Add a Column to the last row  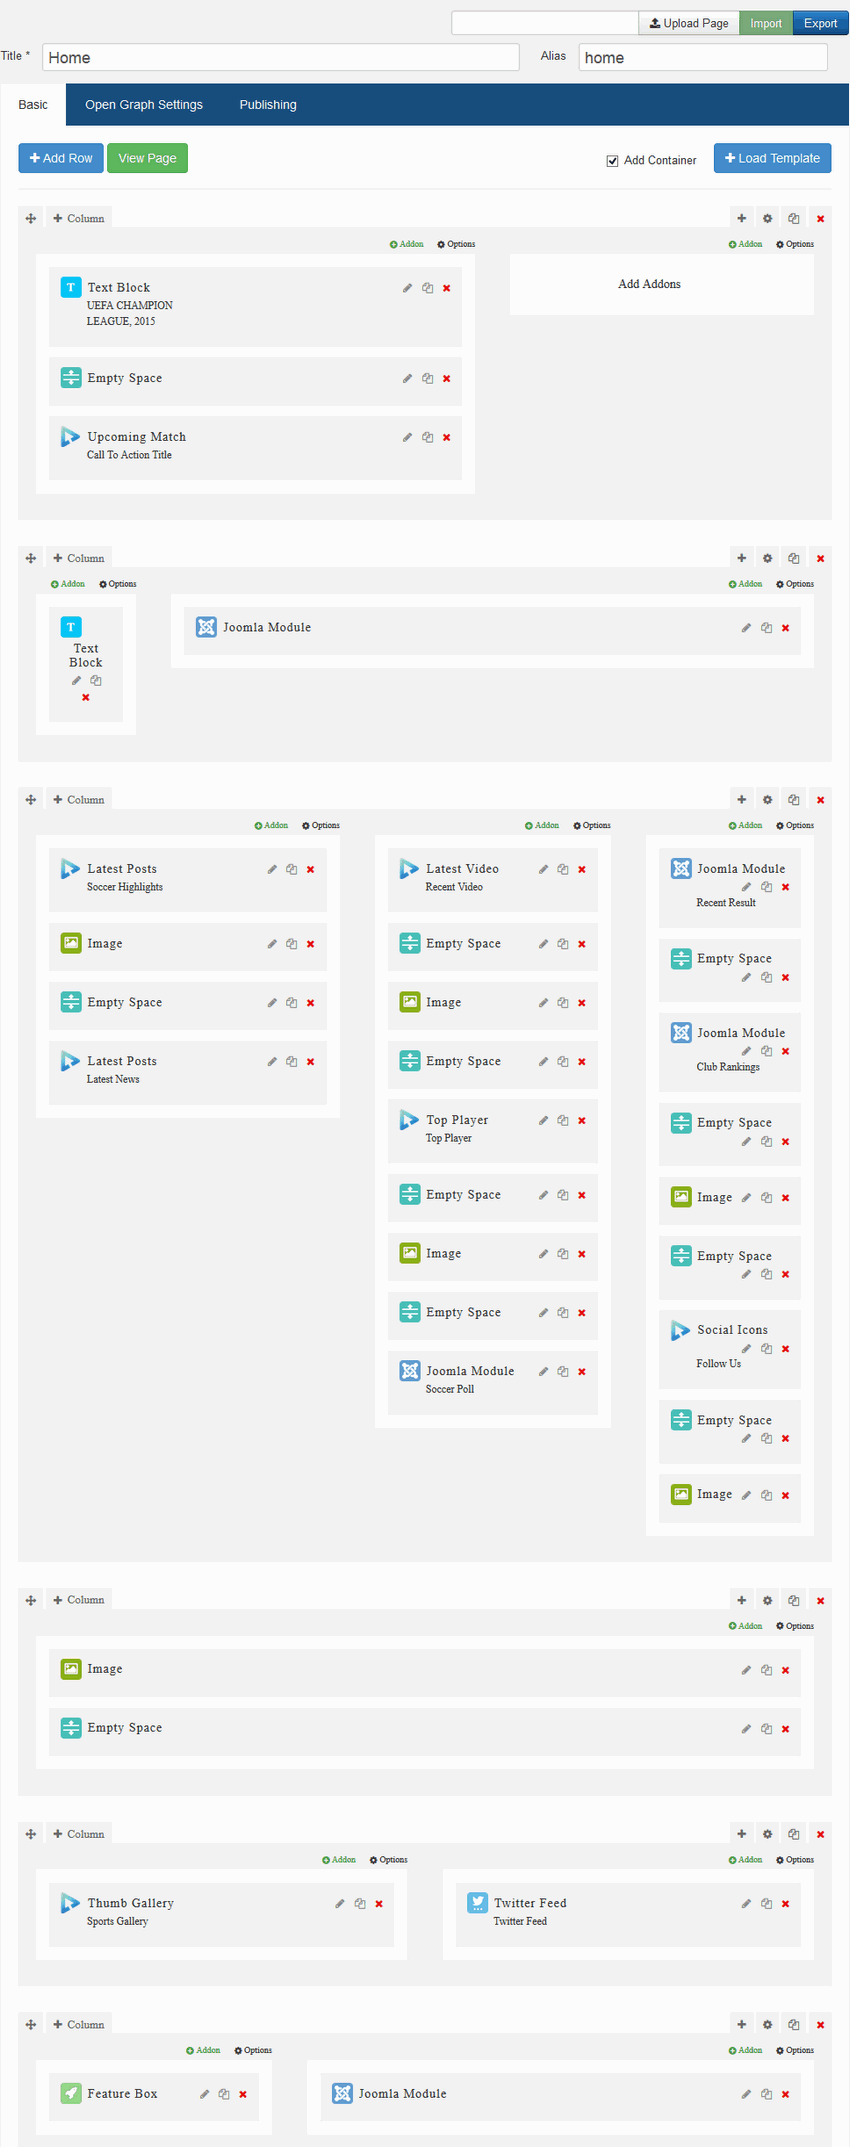(x=79, y=2025)
